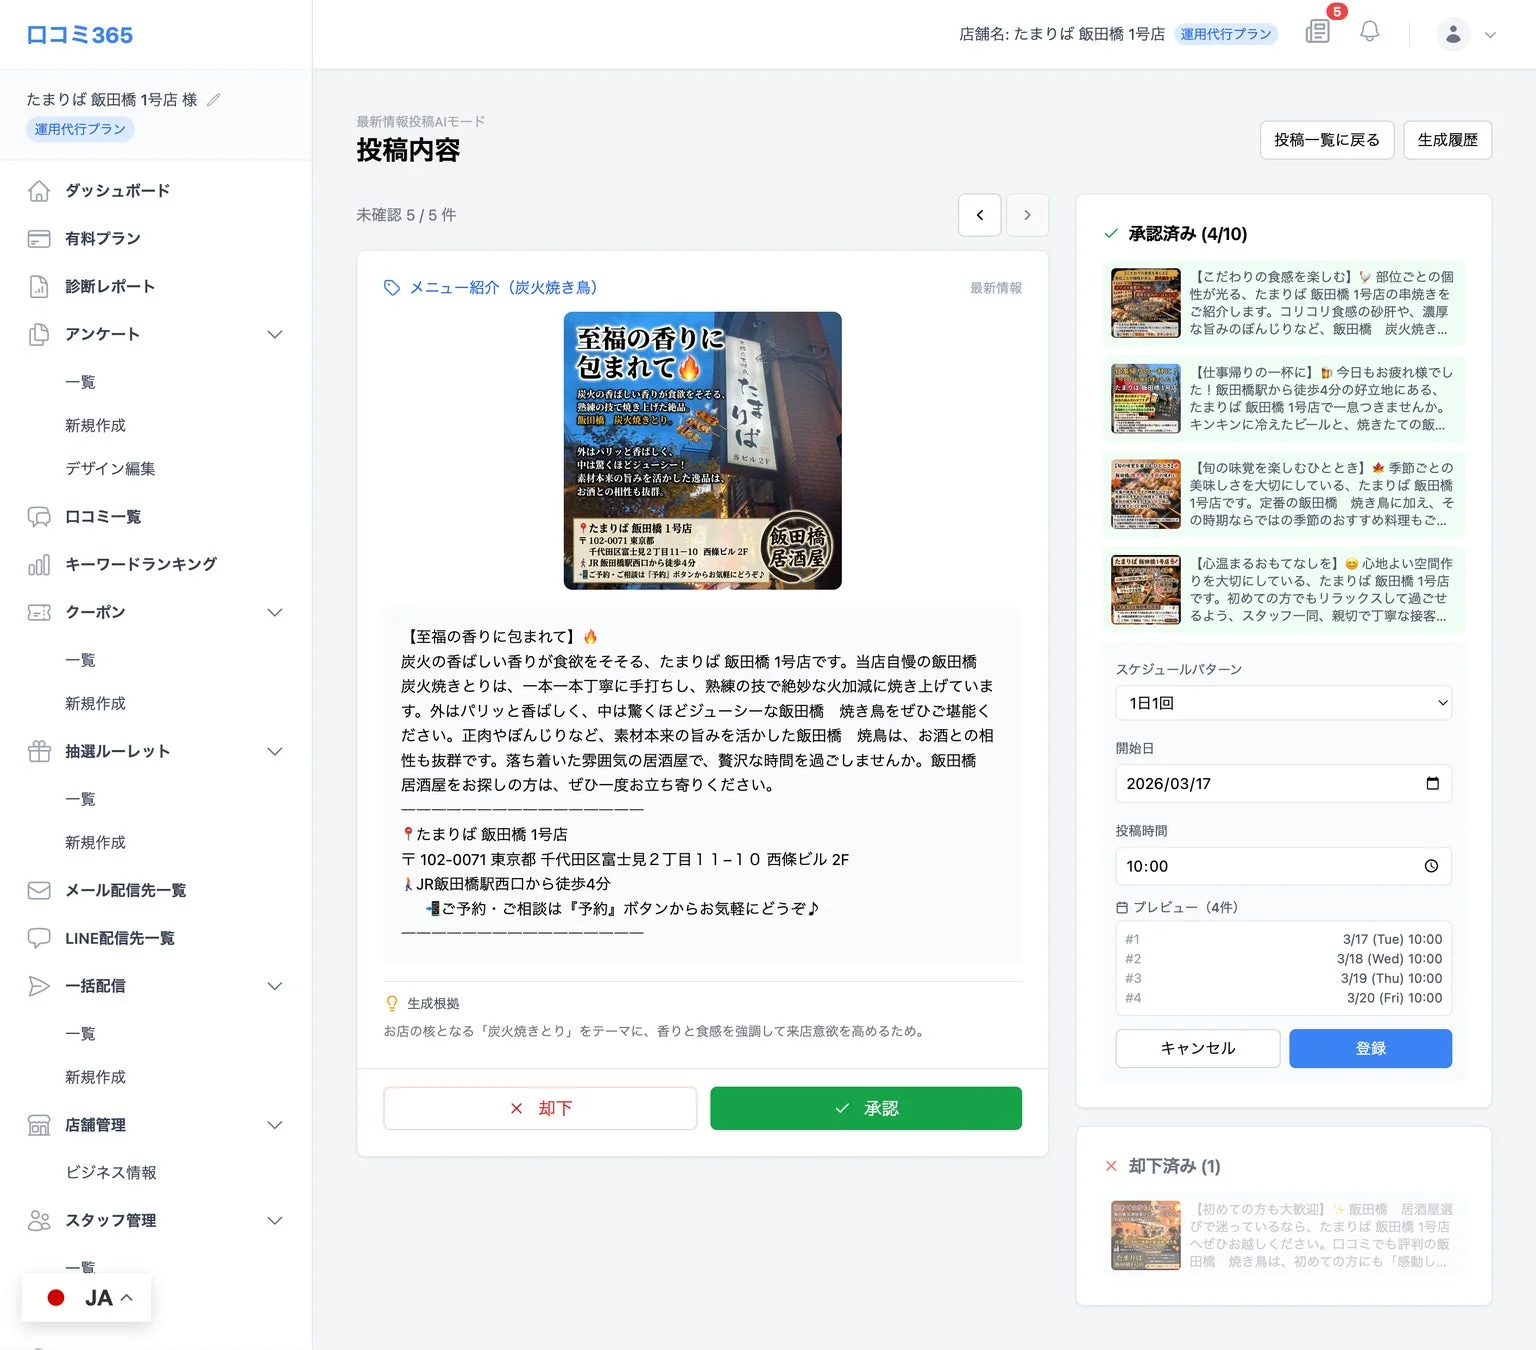Open the JA language selector

(86, 1297)
